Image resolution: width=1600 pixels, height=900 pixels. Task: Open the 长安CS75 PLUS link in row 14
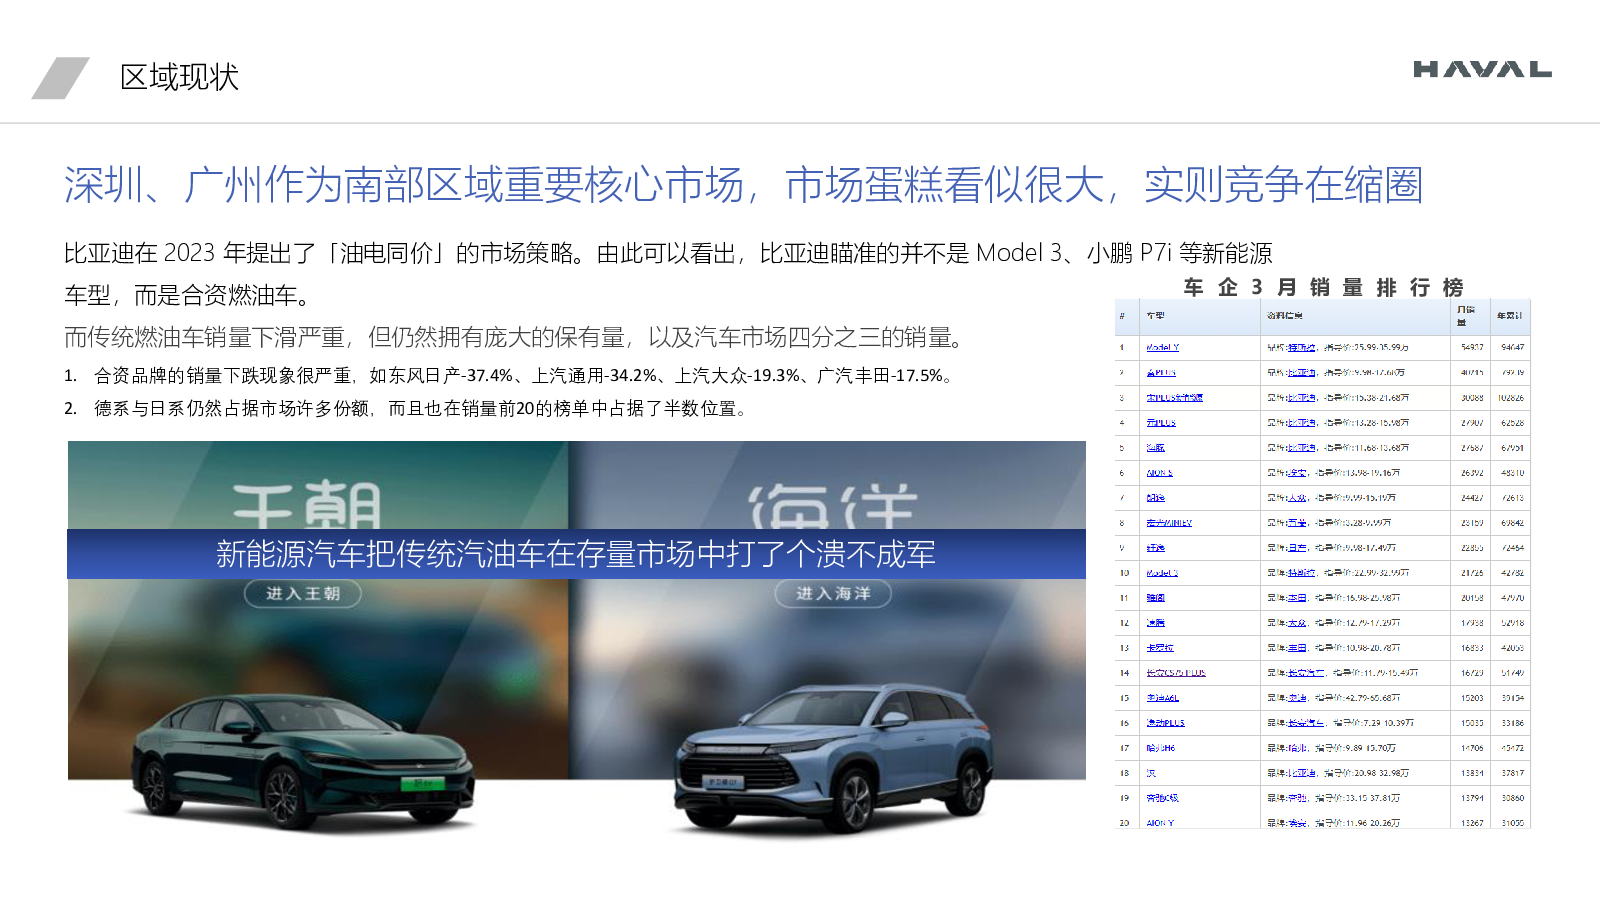click(x=1176, y=672)
